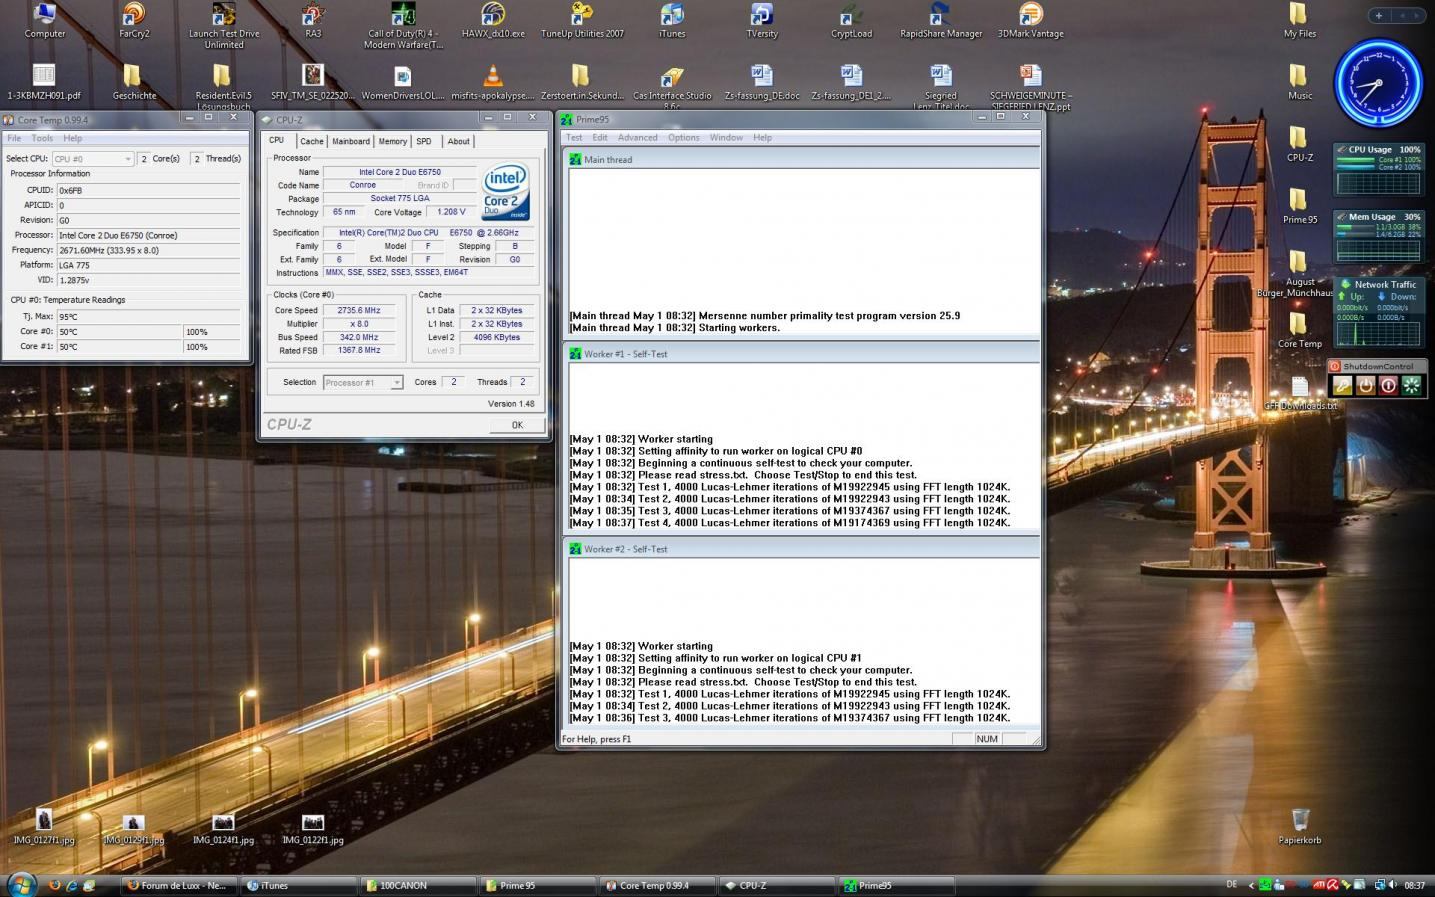This screenshot has width=1435, height=897.
Task: Open the Tools menu in Core Temp
Action: (x=42, y=138)
